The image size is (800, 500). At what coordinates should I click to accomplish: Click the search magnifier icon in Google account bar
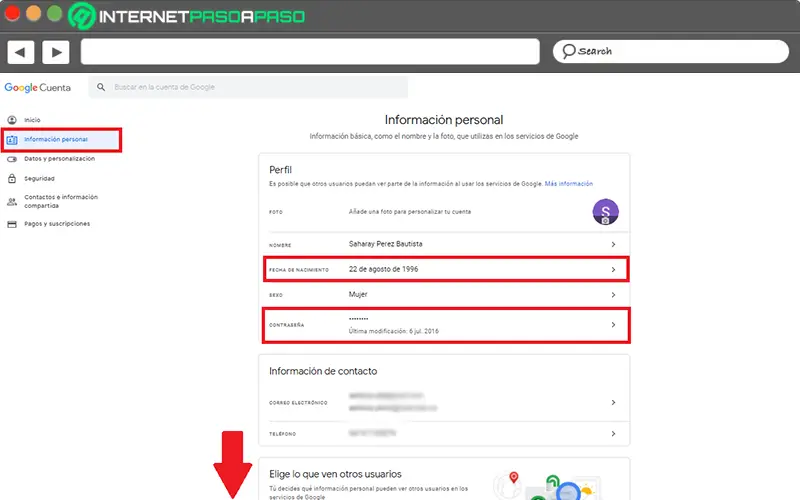tap(102, 88)
